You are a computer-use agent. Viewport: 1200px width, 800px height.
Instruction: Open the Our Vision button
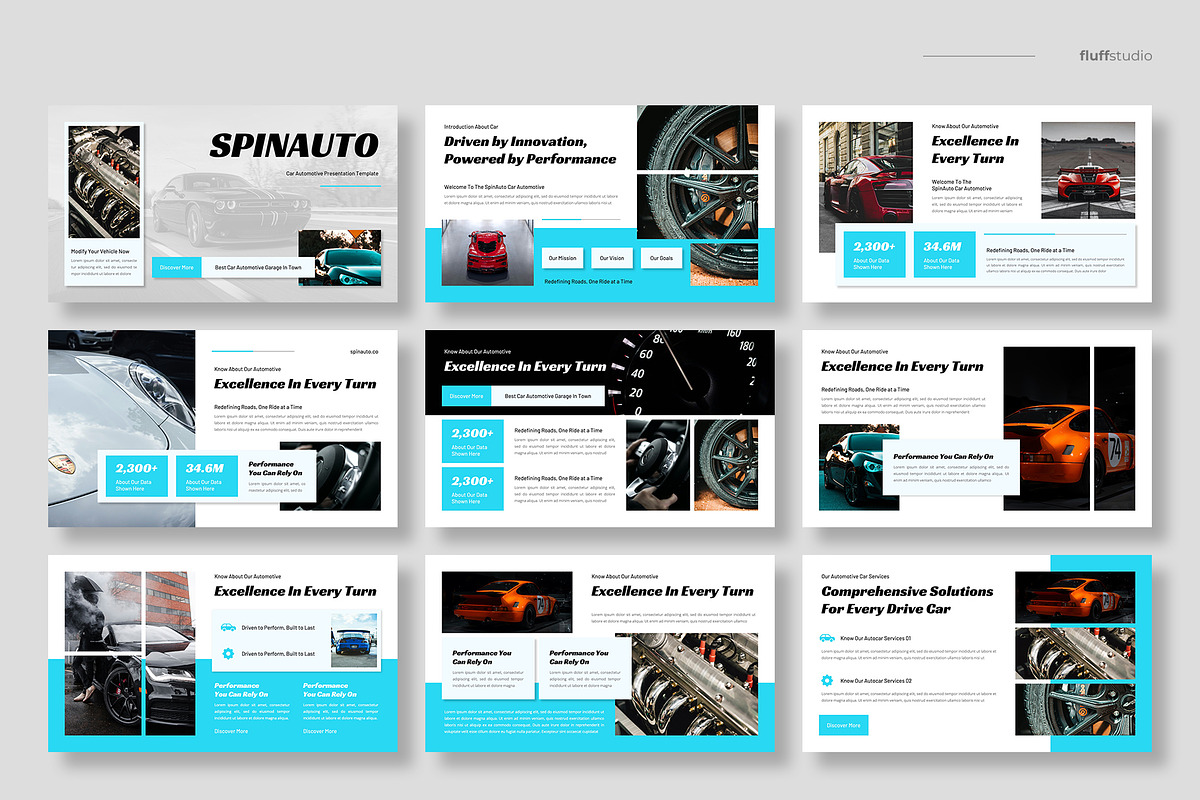(x=612, y=258)
